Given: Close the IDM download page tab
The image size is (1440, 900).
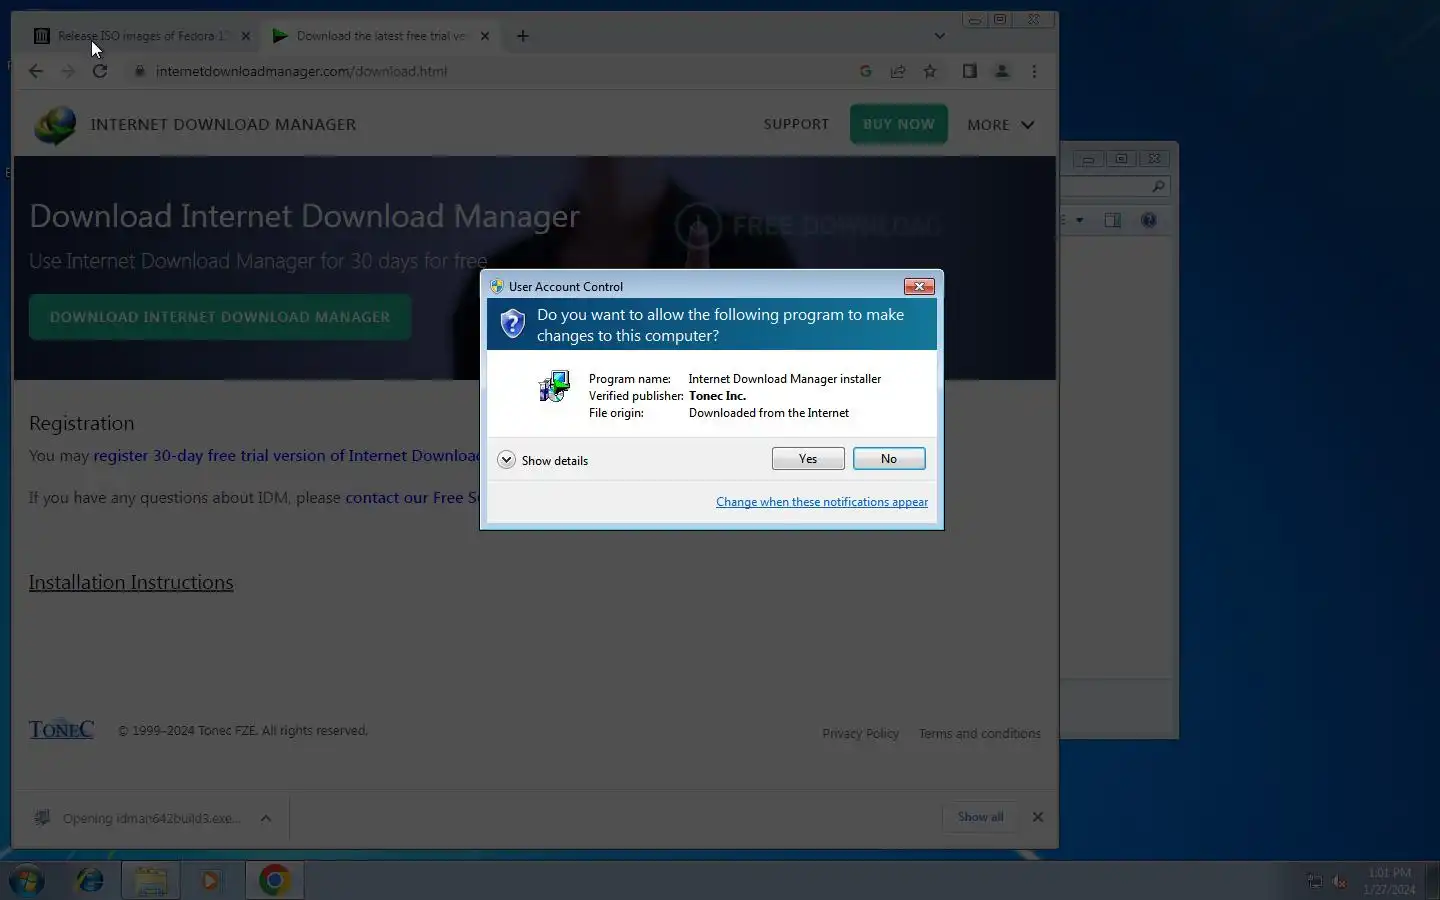Looking at the screenshot, I should tap(485, 36).
